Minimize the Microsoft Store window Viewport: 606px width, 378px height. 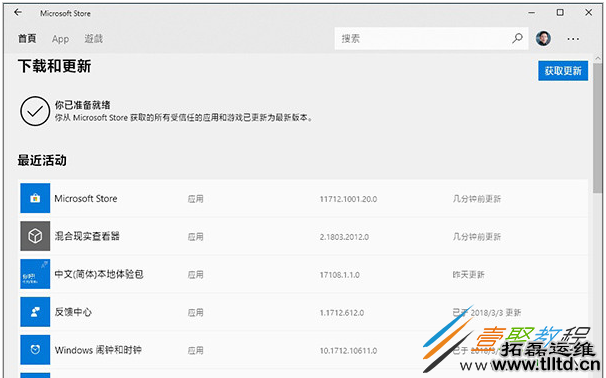coord(532,13)
